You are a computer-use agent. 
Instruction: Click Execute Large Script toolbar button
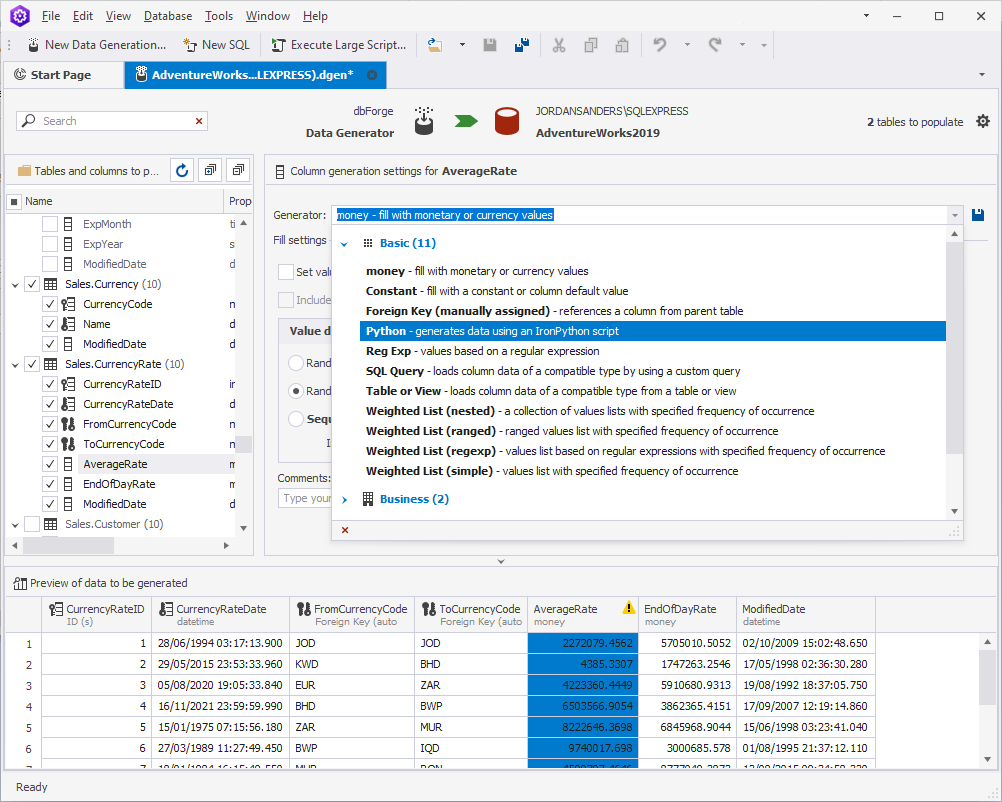[339, 45]
